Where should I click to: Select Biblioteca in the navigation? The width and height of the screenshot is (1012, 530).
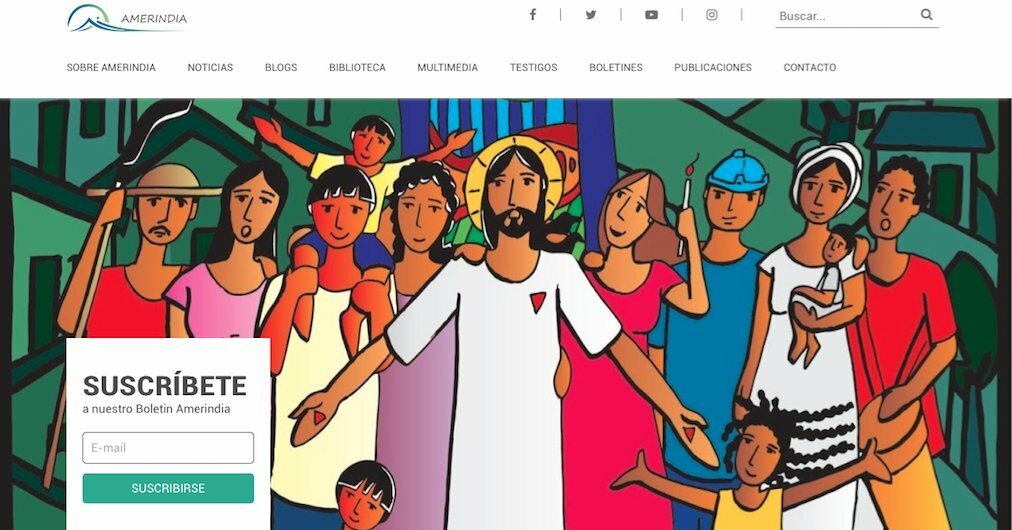coord(357,67)
